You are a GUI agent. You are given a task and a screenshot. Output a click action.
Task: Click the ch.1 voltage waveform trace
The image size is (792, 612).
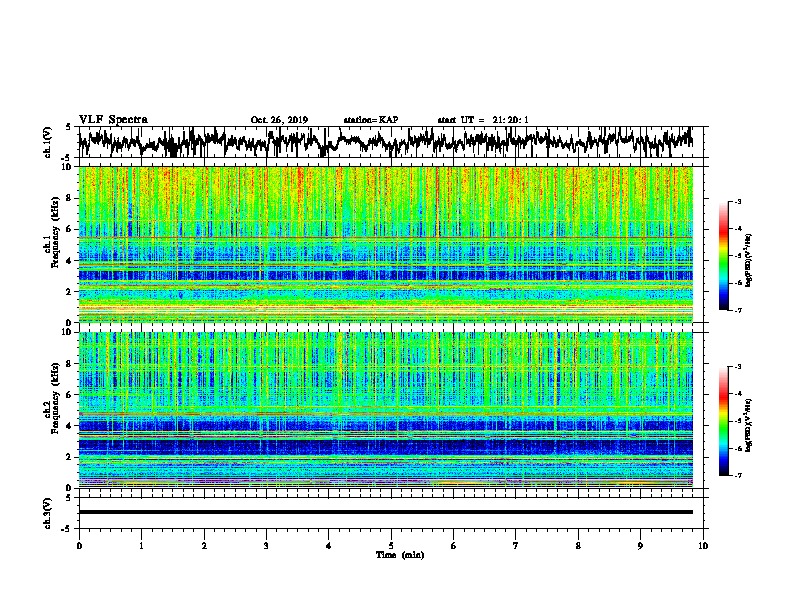[386, 142]
